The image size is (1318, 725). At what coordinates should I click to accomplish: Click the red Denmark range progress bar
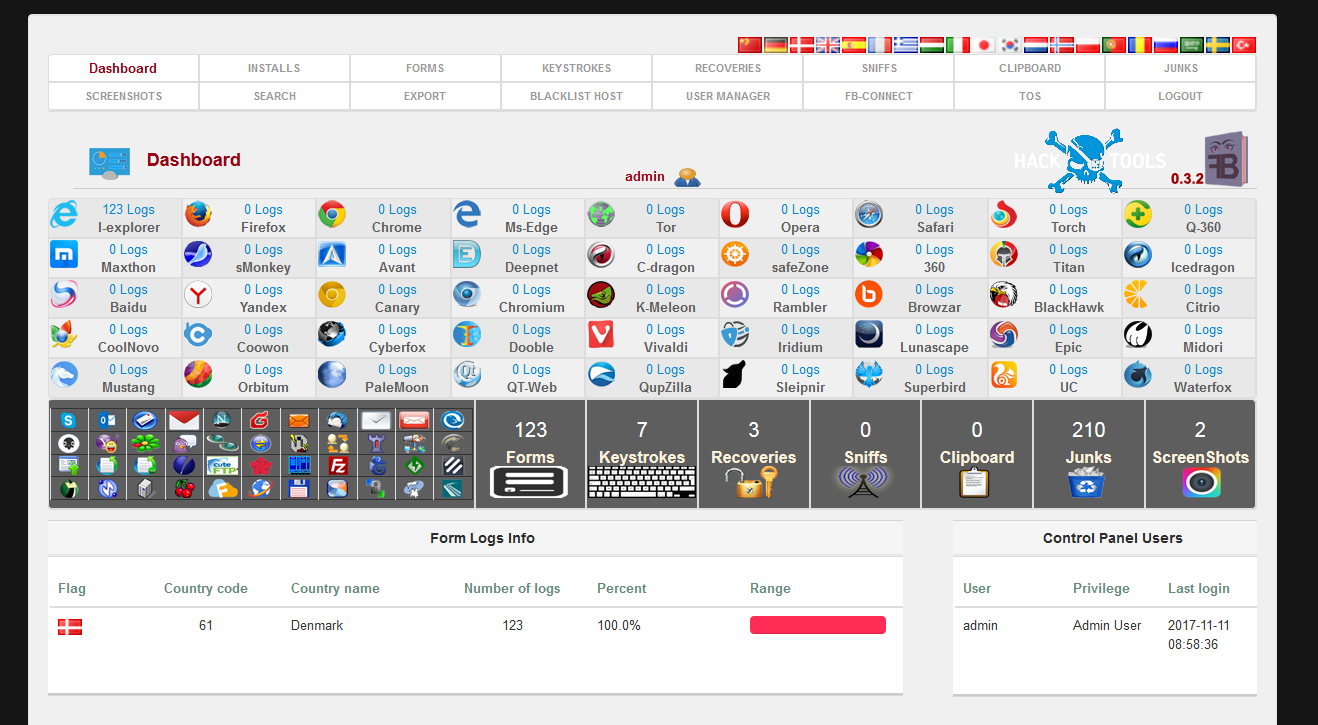tap(818, 625)
